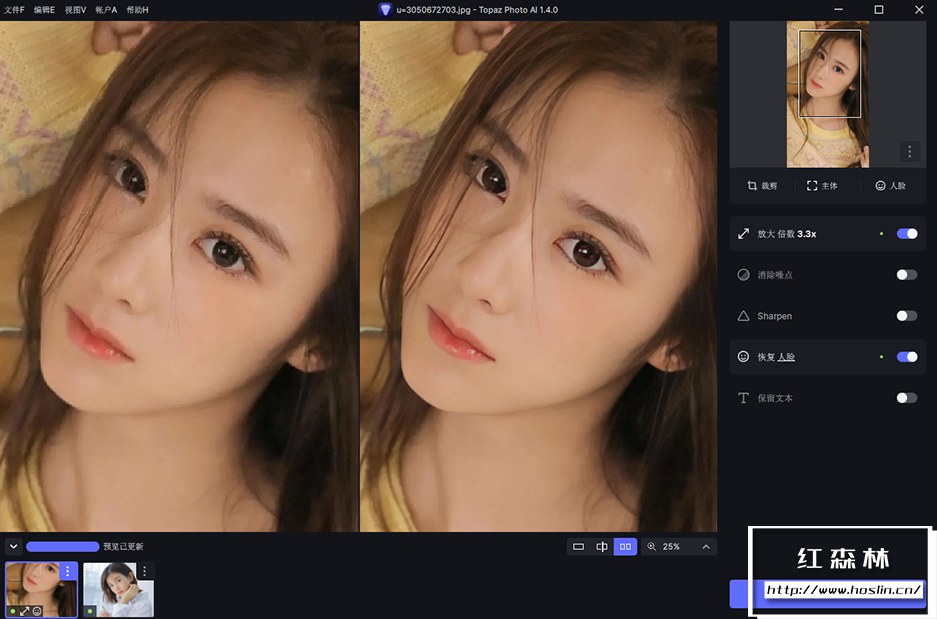
Task: Open options menu on second queue thumbnail
Action: point(145,572)
